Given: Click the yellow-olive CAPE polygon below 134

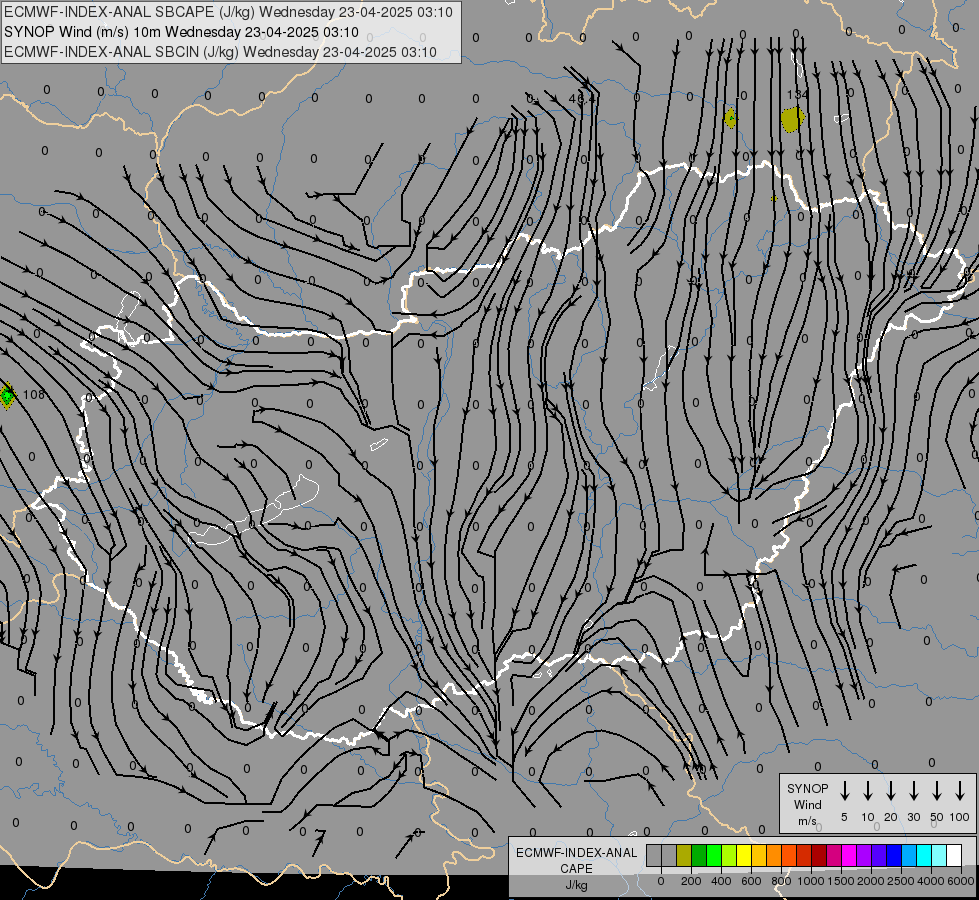Looking at the screenshot, I should pos(792,119).
